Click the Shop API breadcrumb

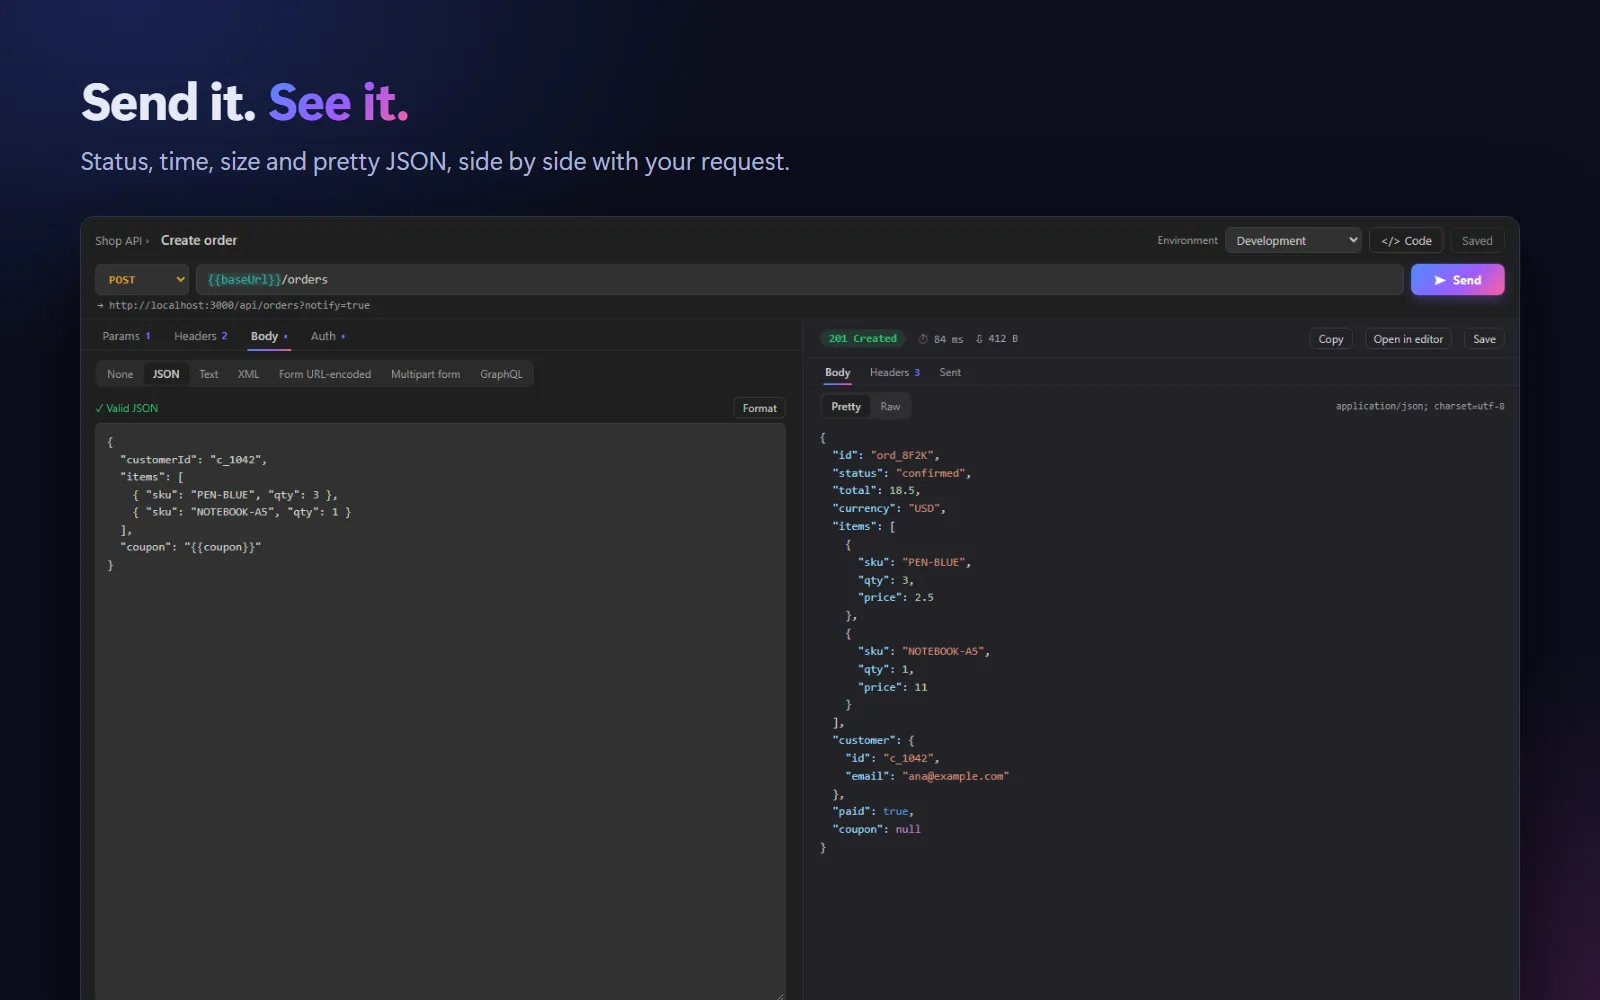click(x=119, y=241)
